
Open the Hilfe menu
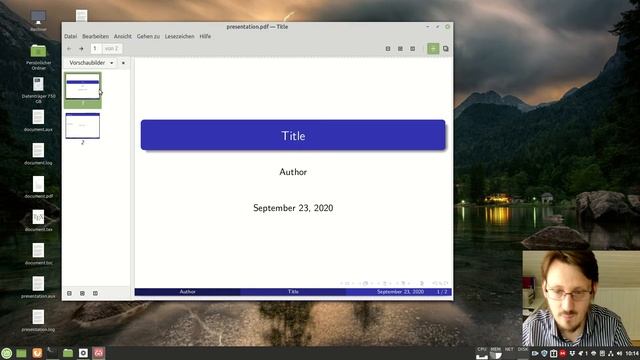205,36
